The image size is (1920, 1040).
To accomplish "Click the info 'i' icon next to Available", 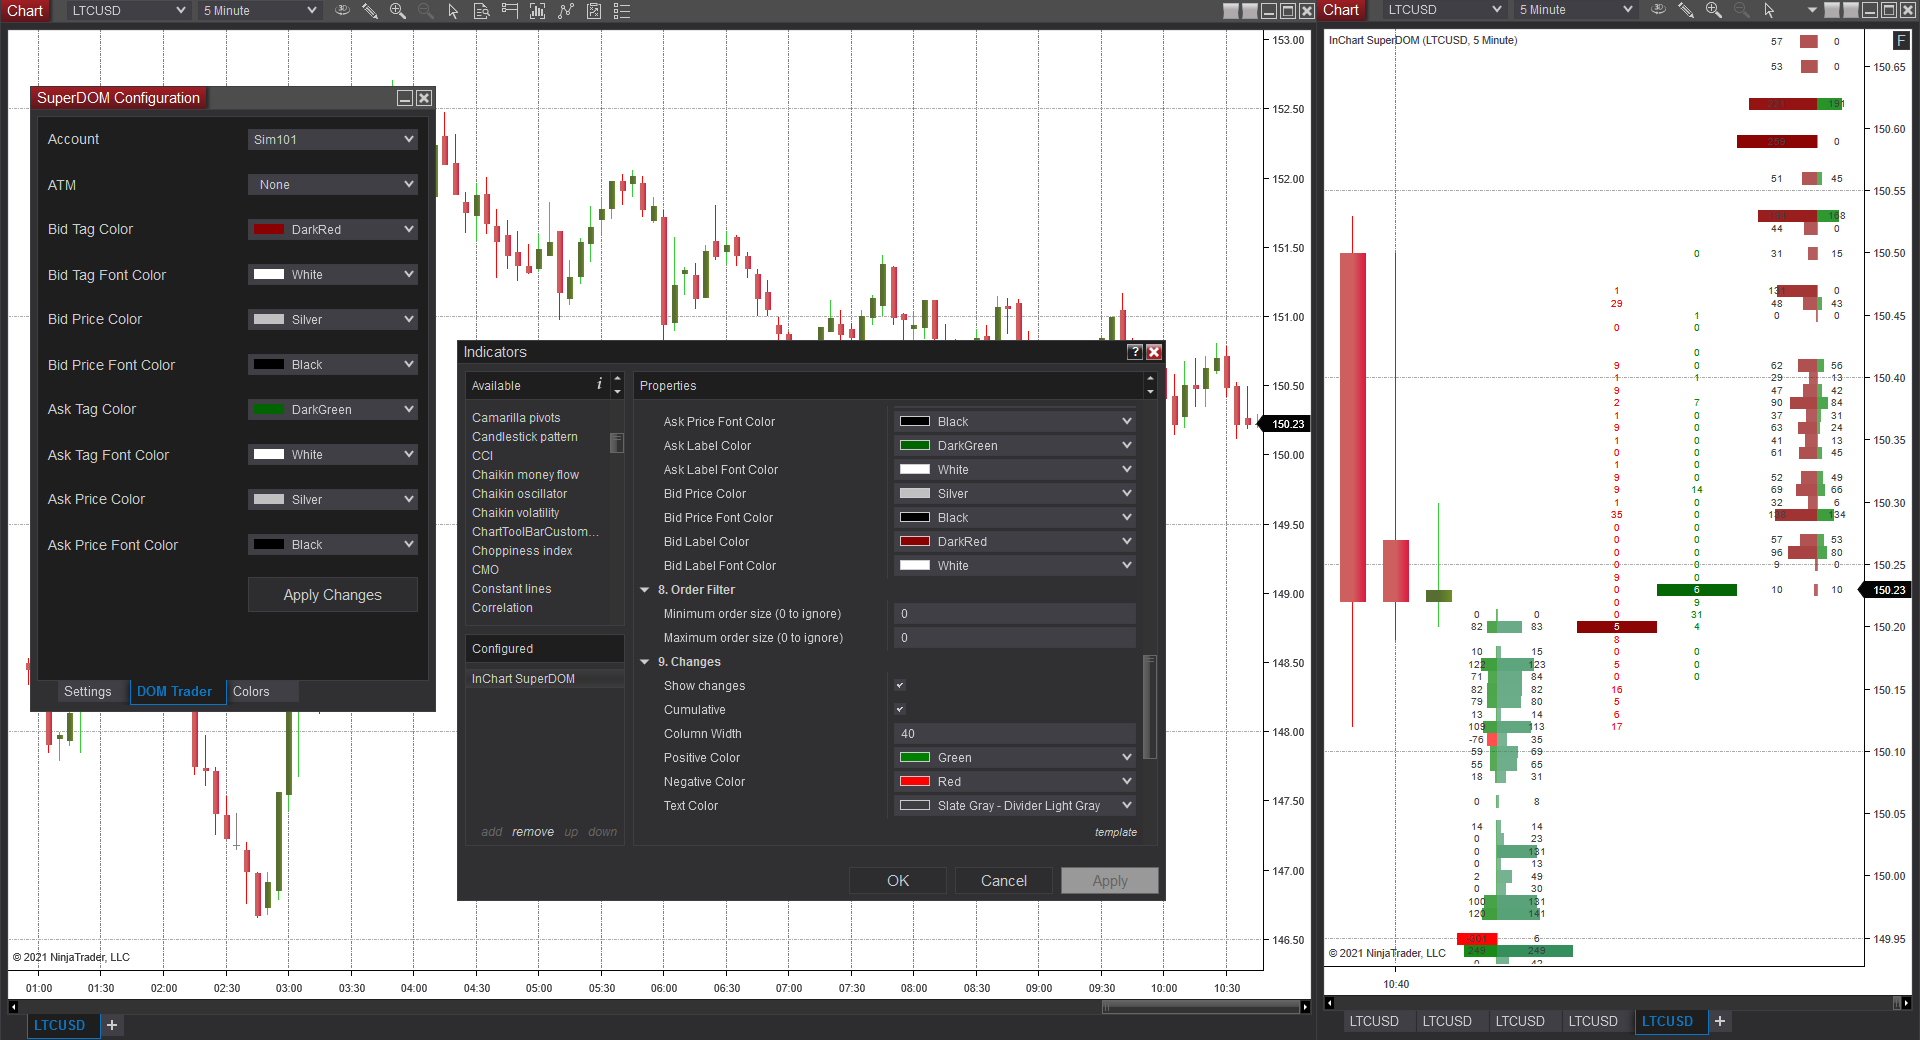I will (x=599, y=384).
